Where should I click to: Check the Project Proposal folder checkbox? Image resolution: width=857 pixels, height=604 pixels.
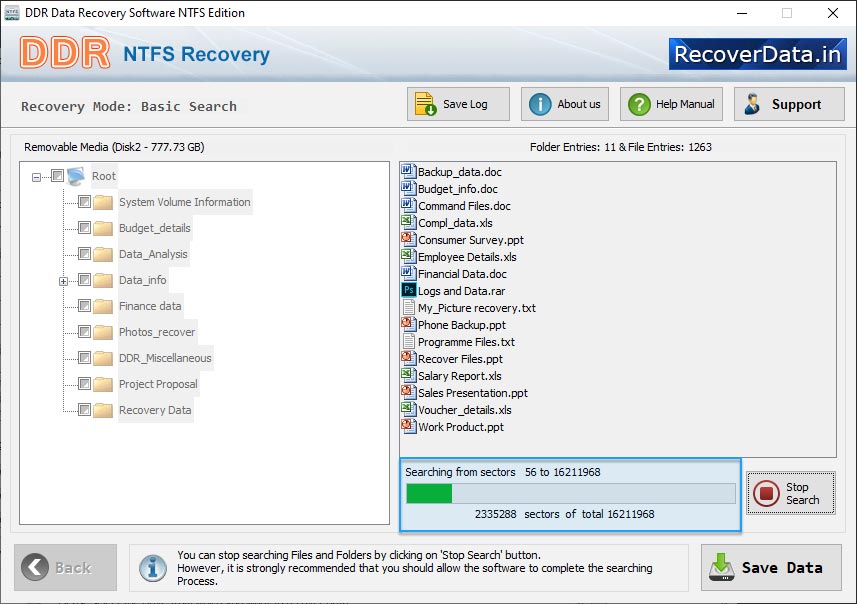[84, 383]
